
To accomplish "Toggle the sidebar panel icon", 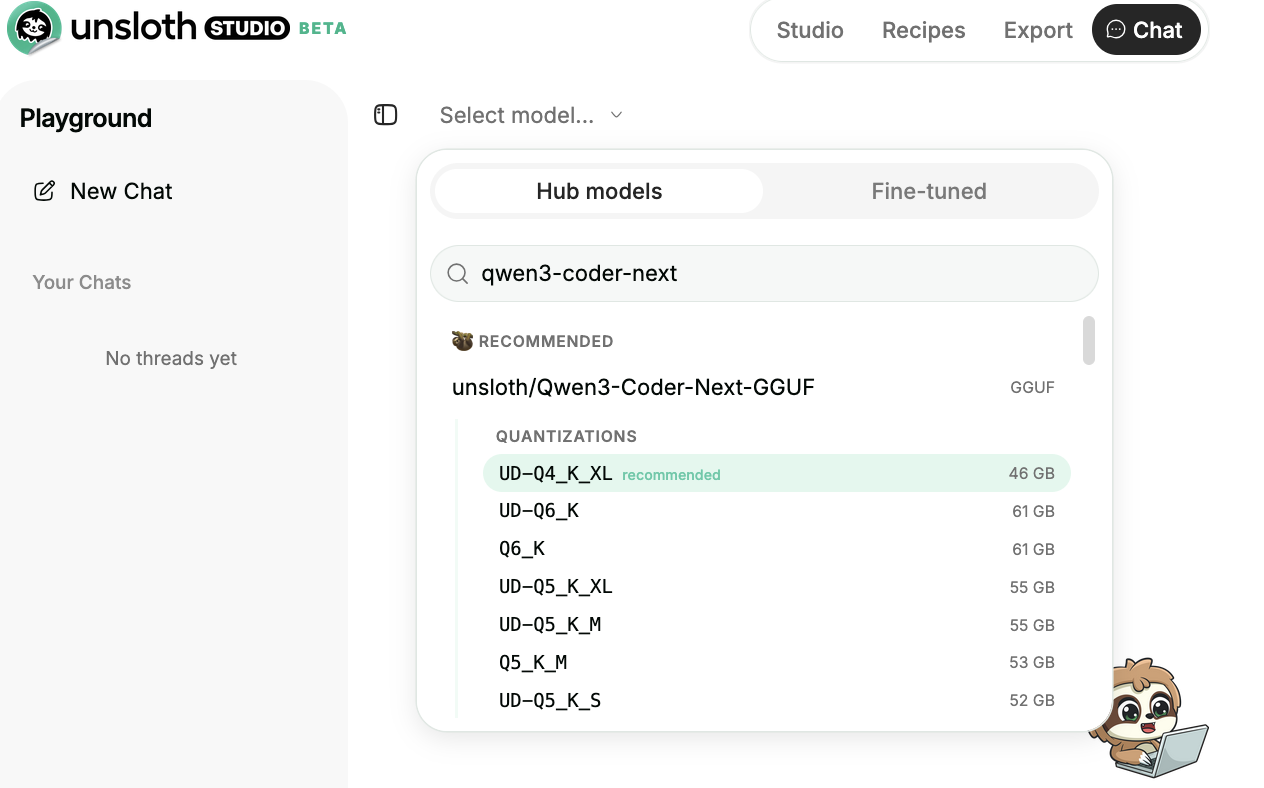I will coord(386,115).
